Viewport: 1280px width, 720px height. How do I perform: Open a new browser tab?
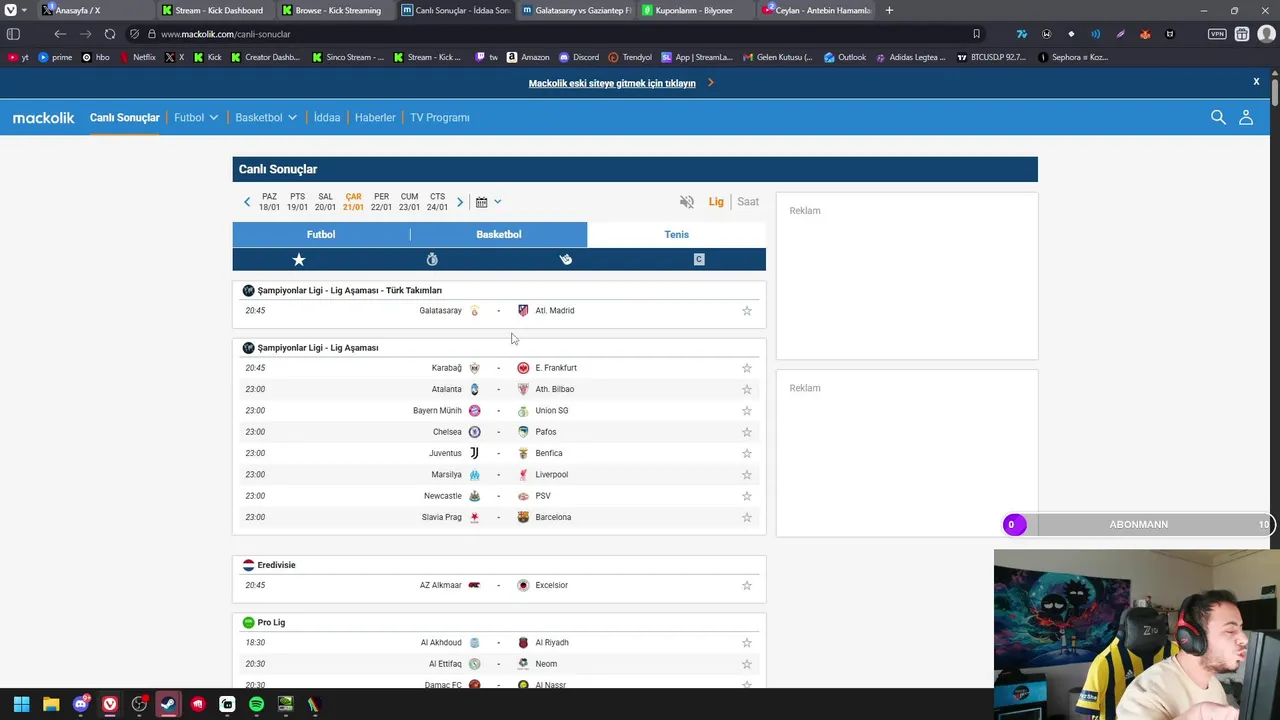pos(890,10)
